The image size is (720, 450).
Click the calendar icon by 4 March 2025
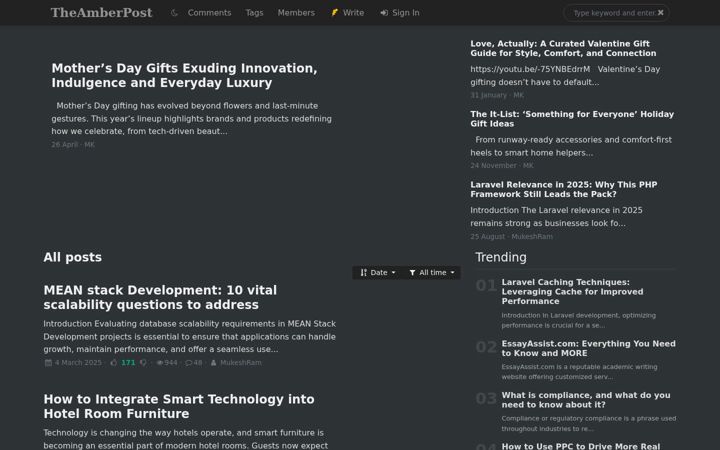click(x=48, y=363)
